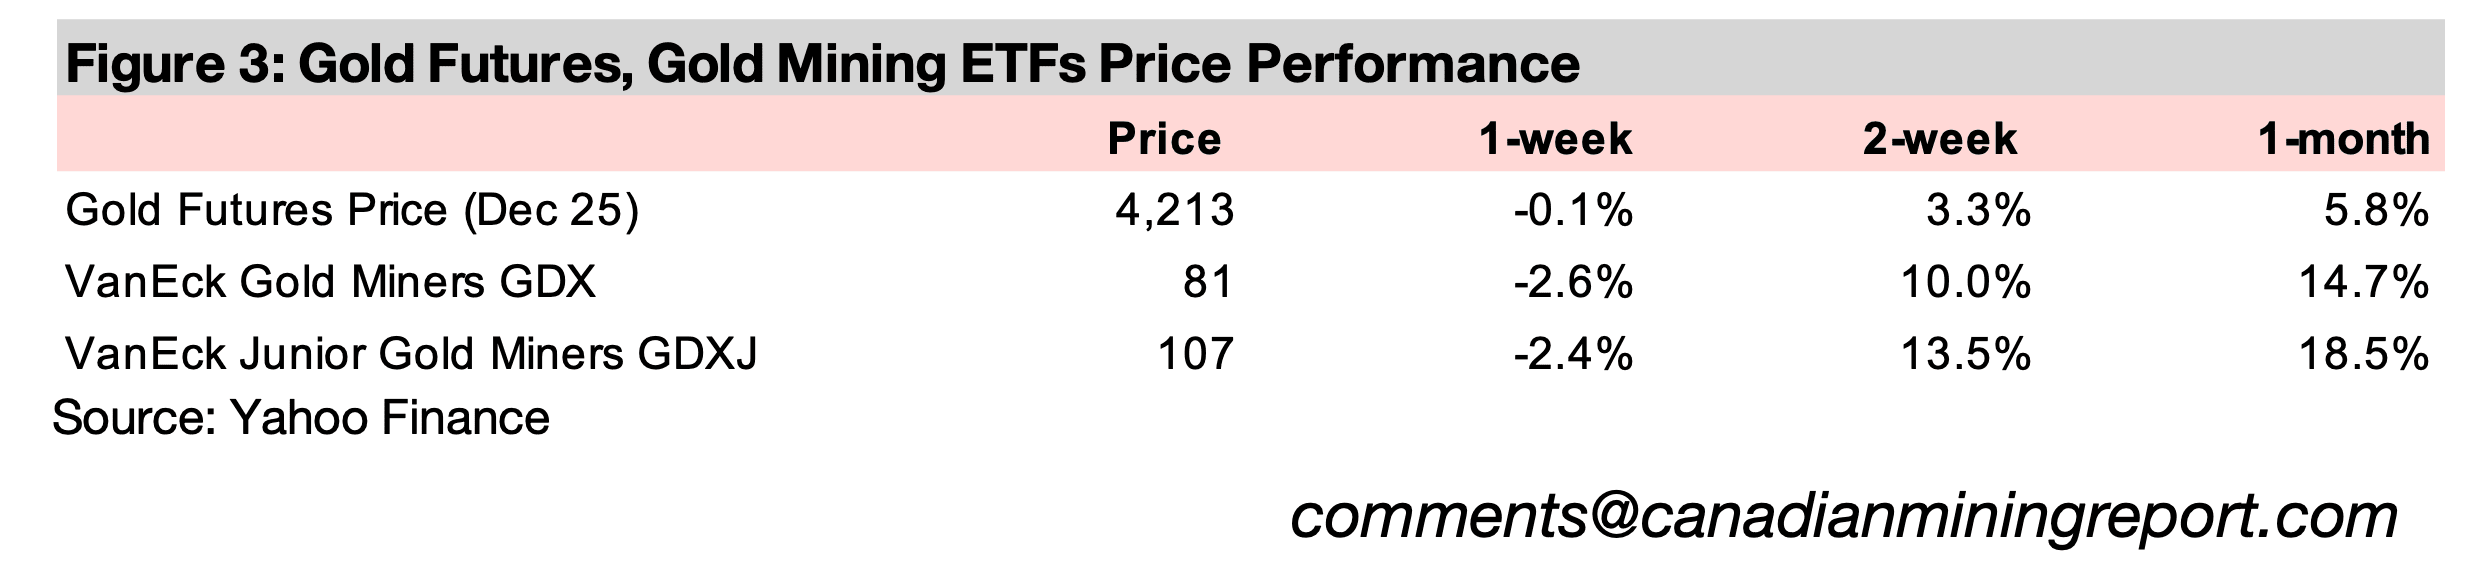Click the gold futures price value 4,213
Viewport: 2478px width, 586px height.
1174,211
